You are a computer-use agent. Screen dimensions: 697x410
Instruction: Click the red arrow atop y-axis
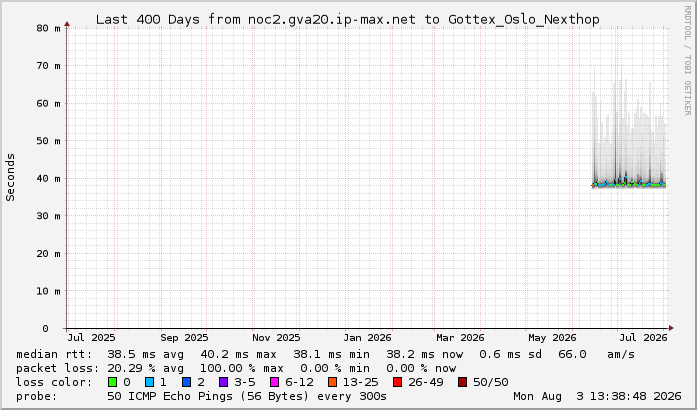click(67, 24)
